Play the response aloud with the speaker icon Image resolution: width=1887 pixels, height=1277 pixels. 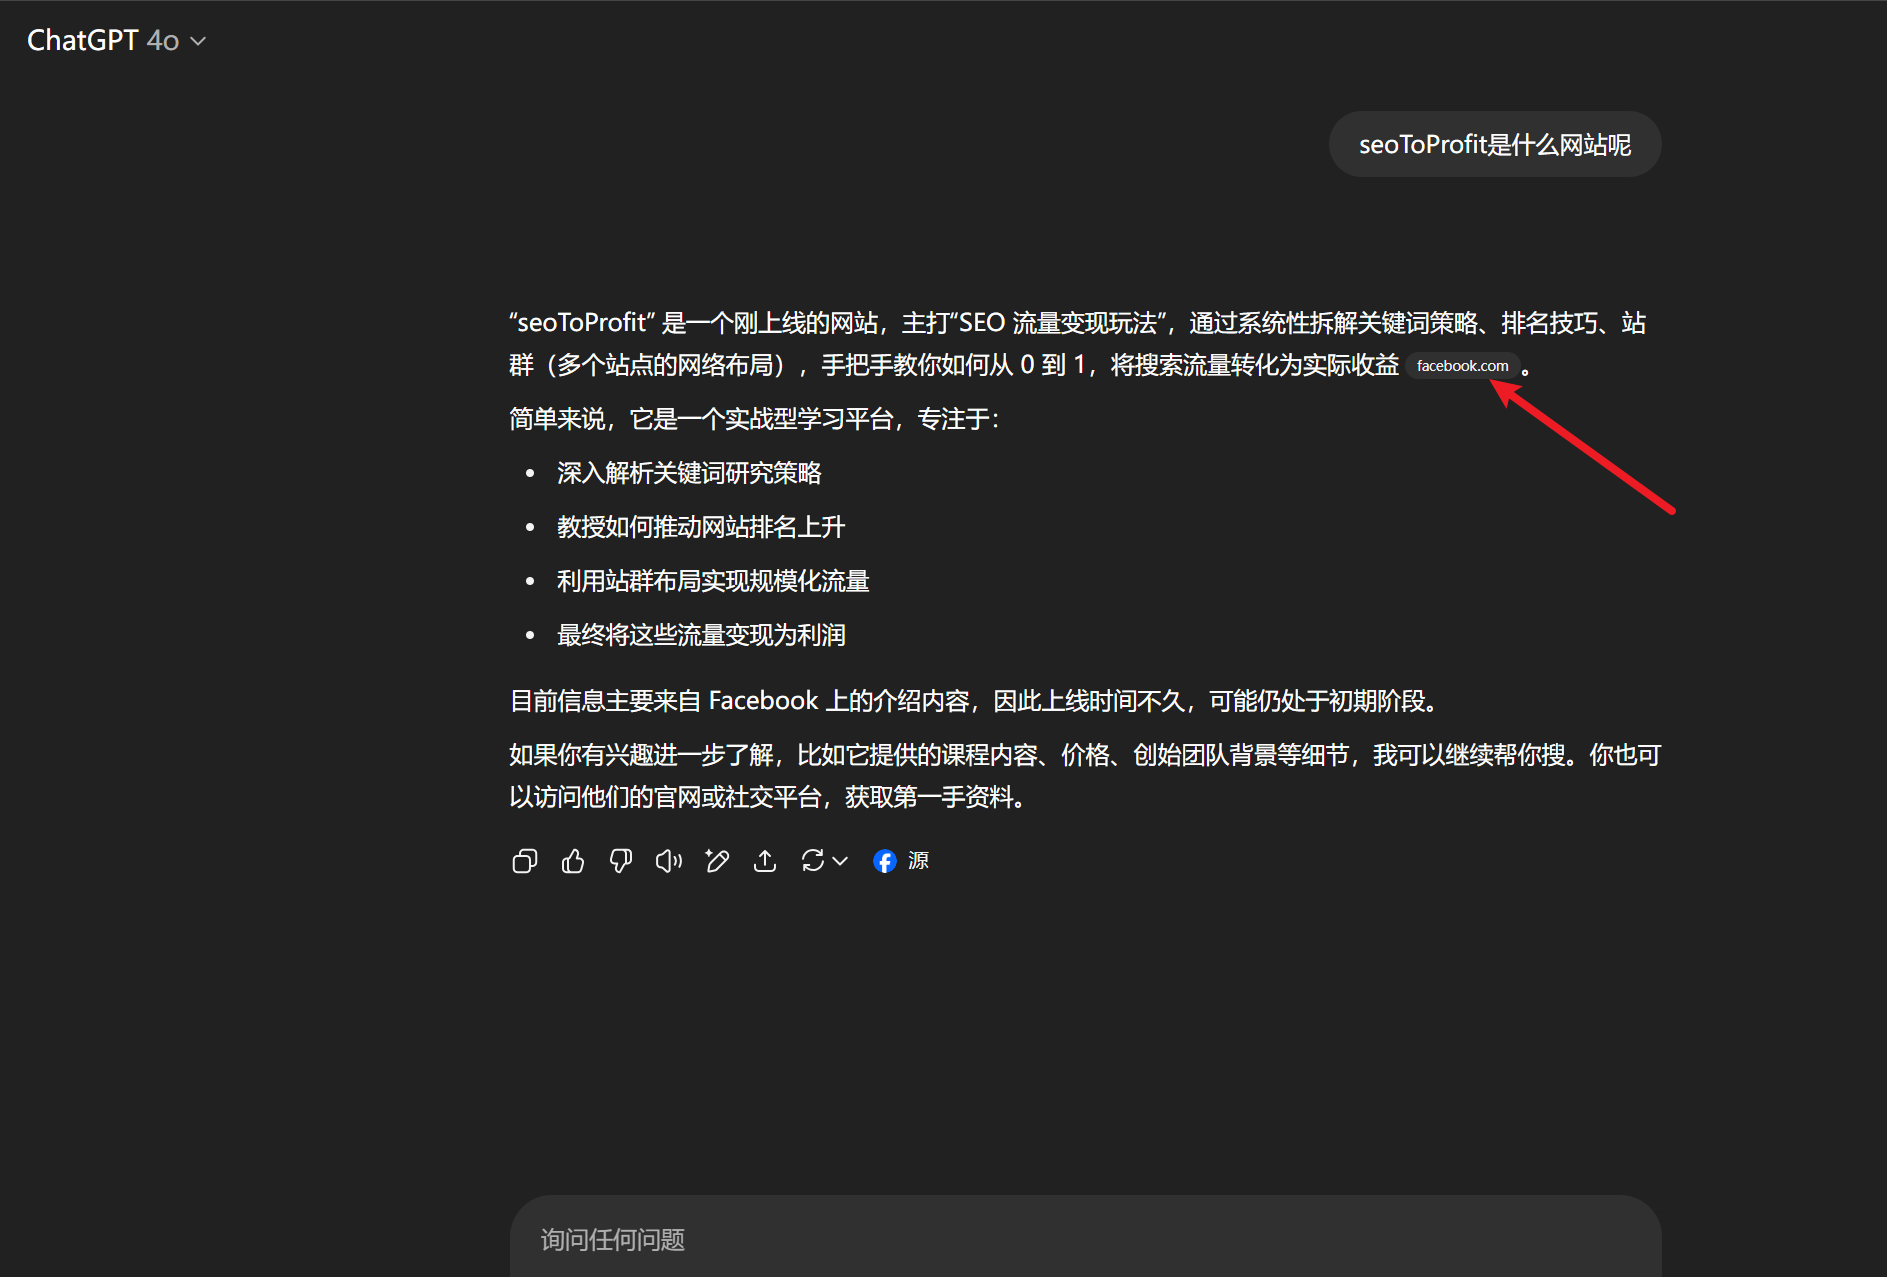click(669, 861)
